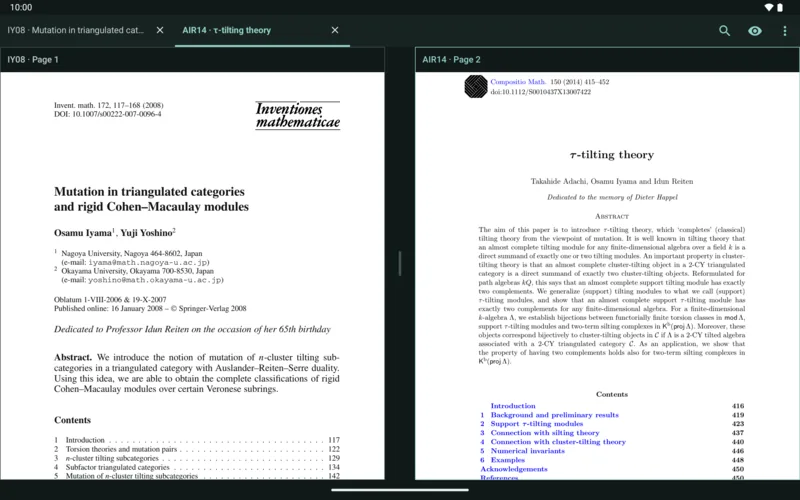Click the Inventiones mathematicae journal logo

pos(297,115)
